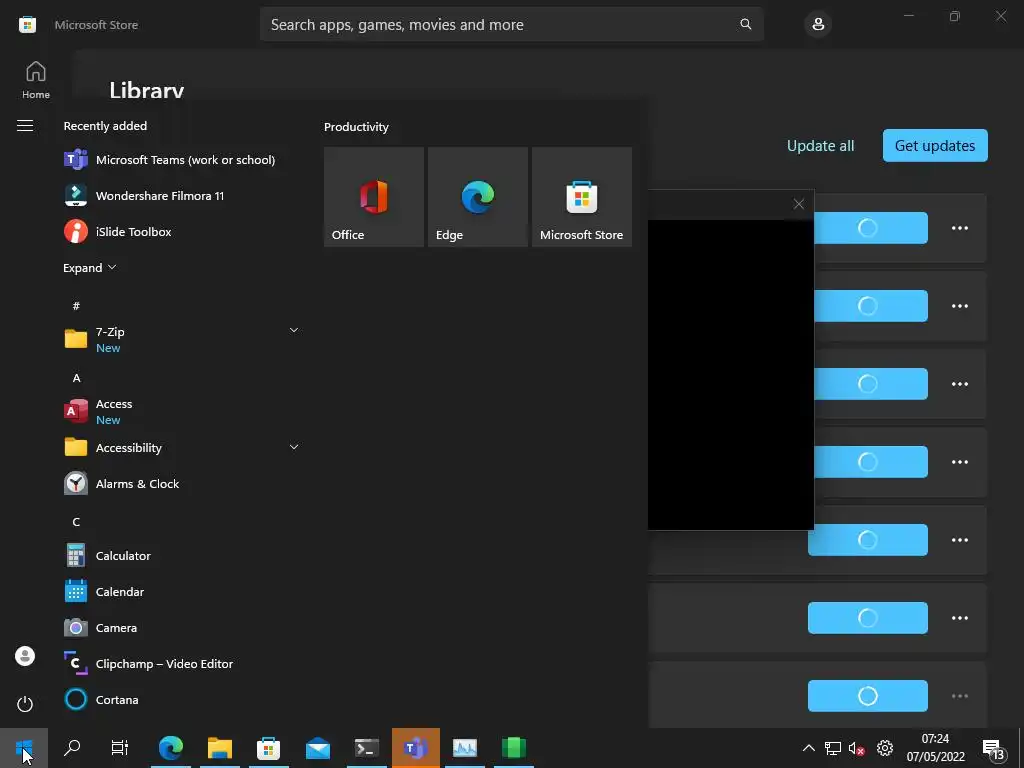Viewport: 1024px width, 768px height.
Task: Click the Office tile in Productivity
Action: pyautogui.click(x=374, y=197)
